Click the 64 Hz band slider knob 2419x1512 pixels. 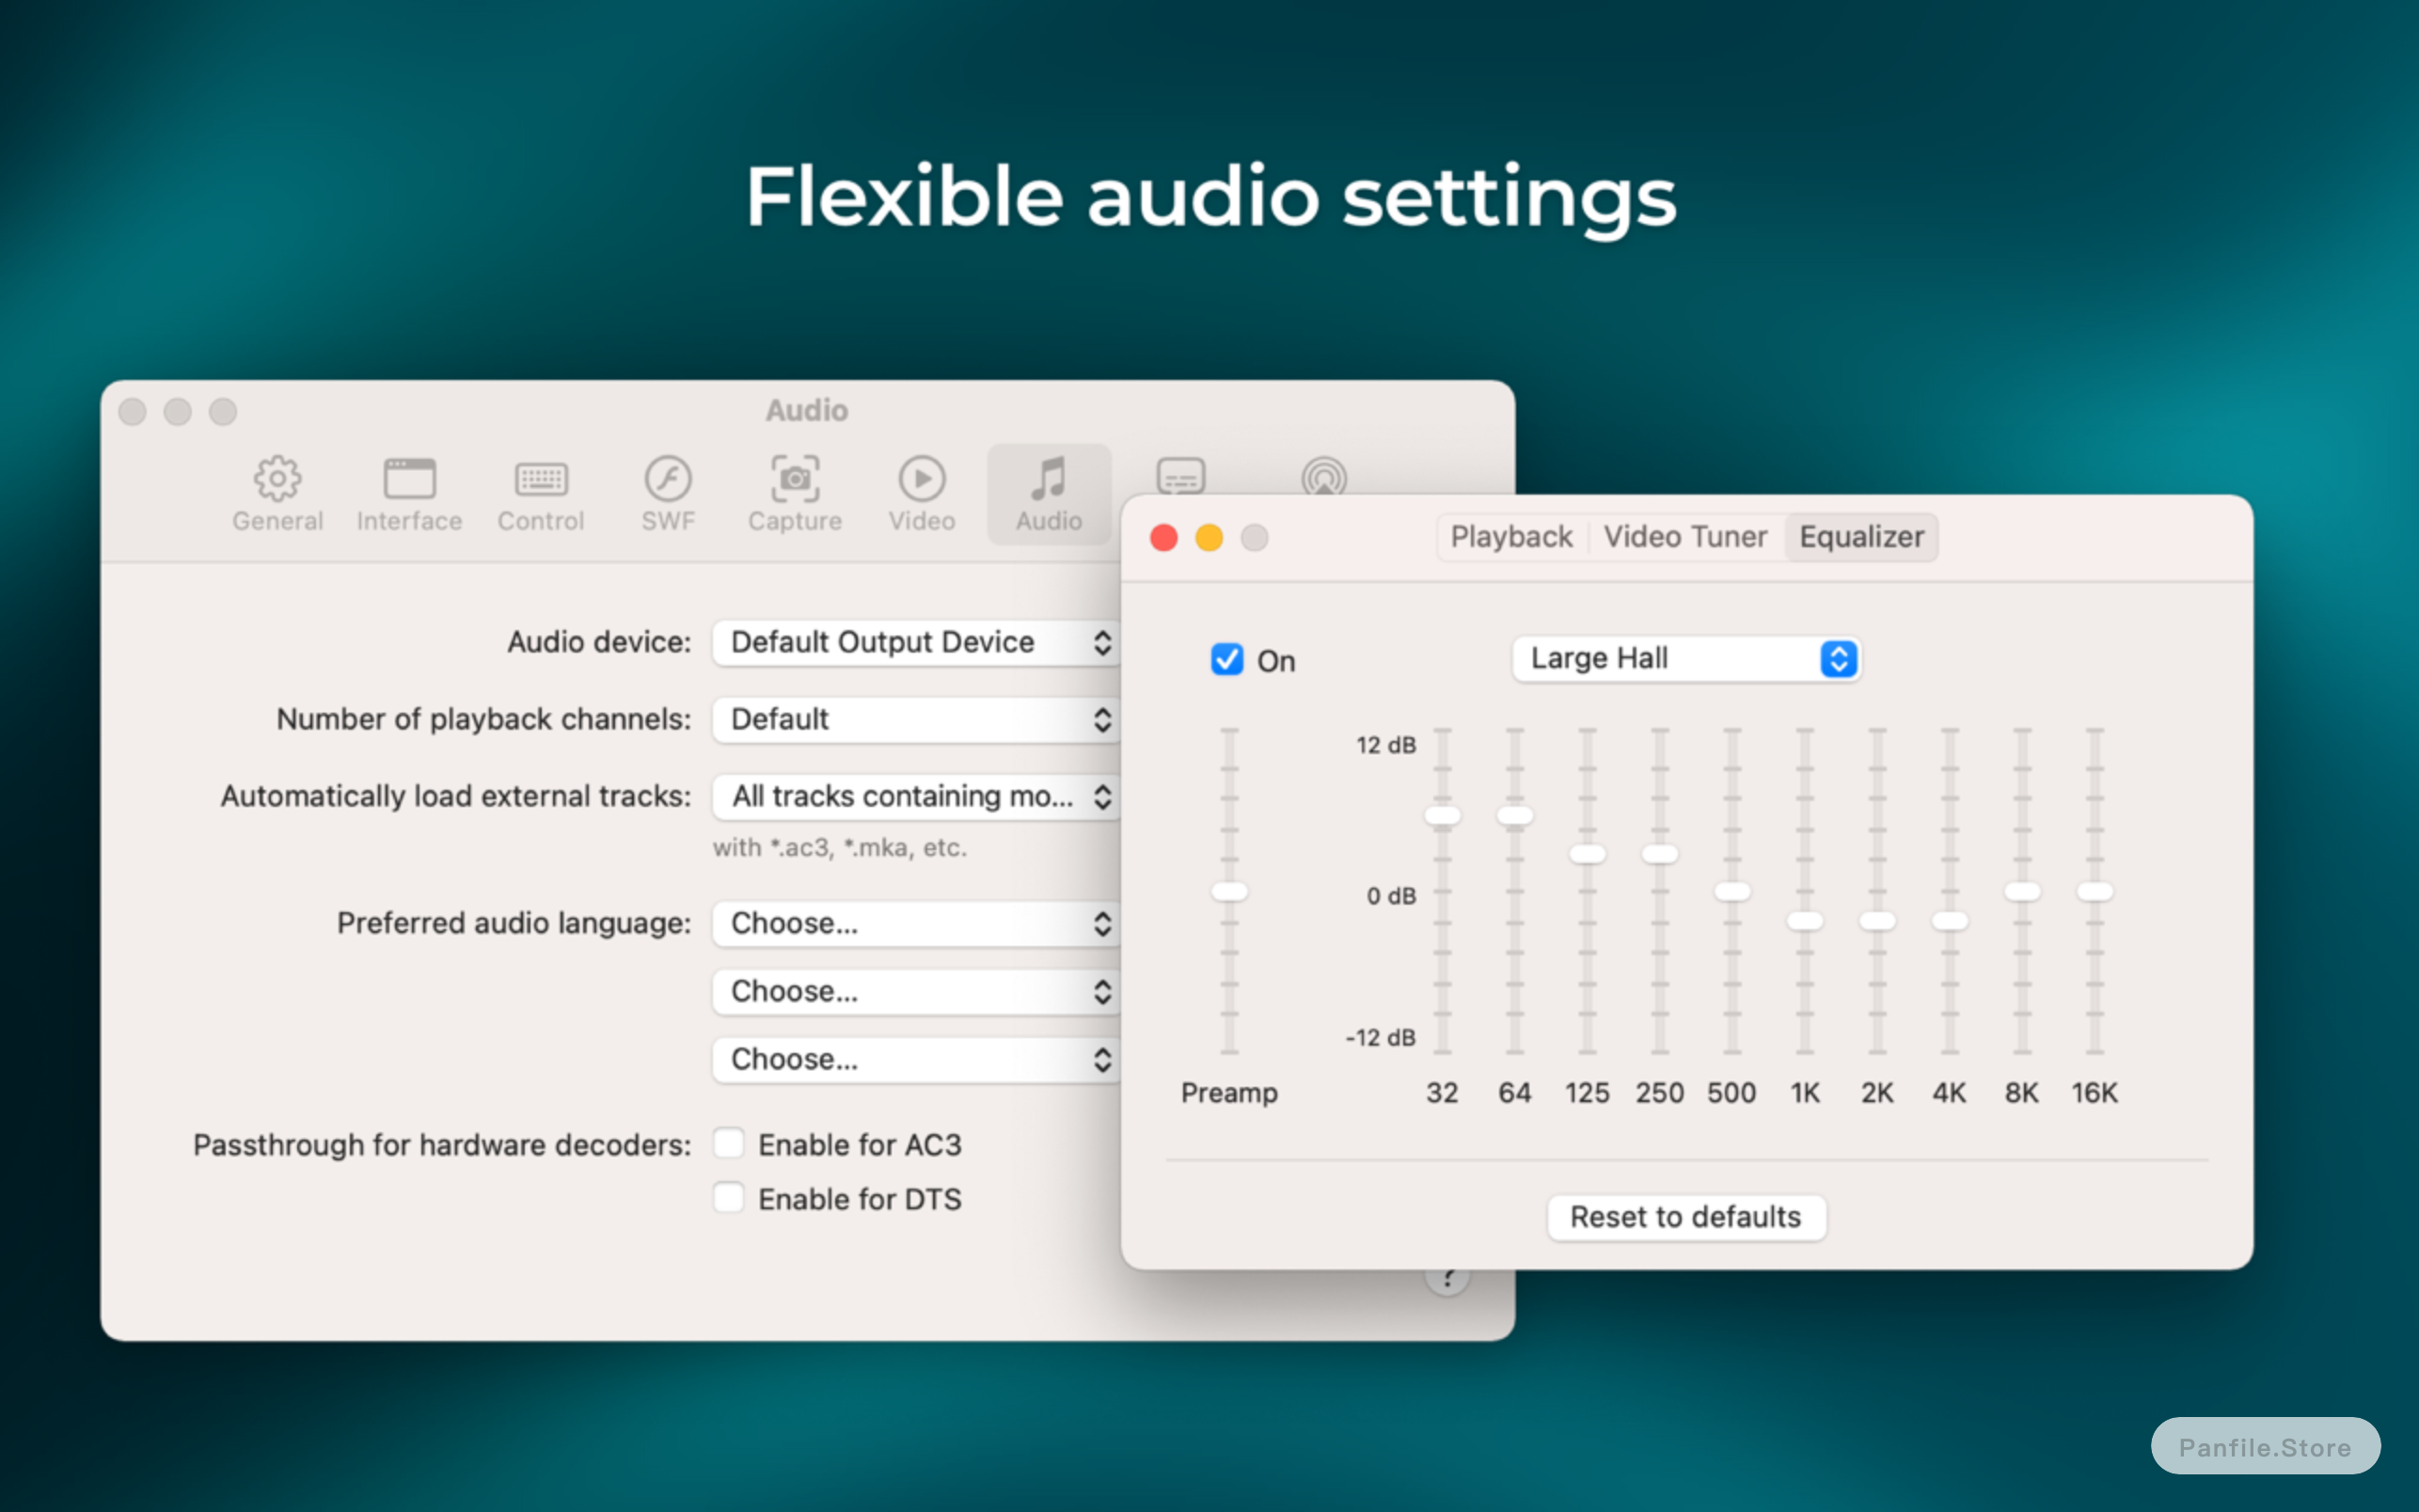pyautogui.click(x=1515, y=815)
